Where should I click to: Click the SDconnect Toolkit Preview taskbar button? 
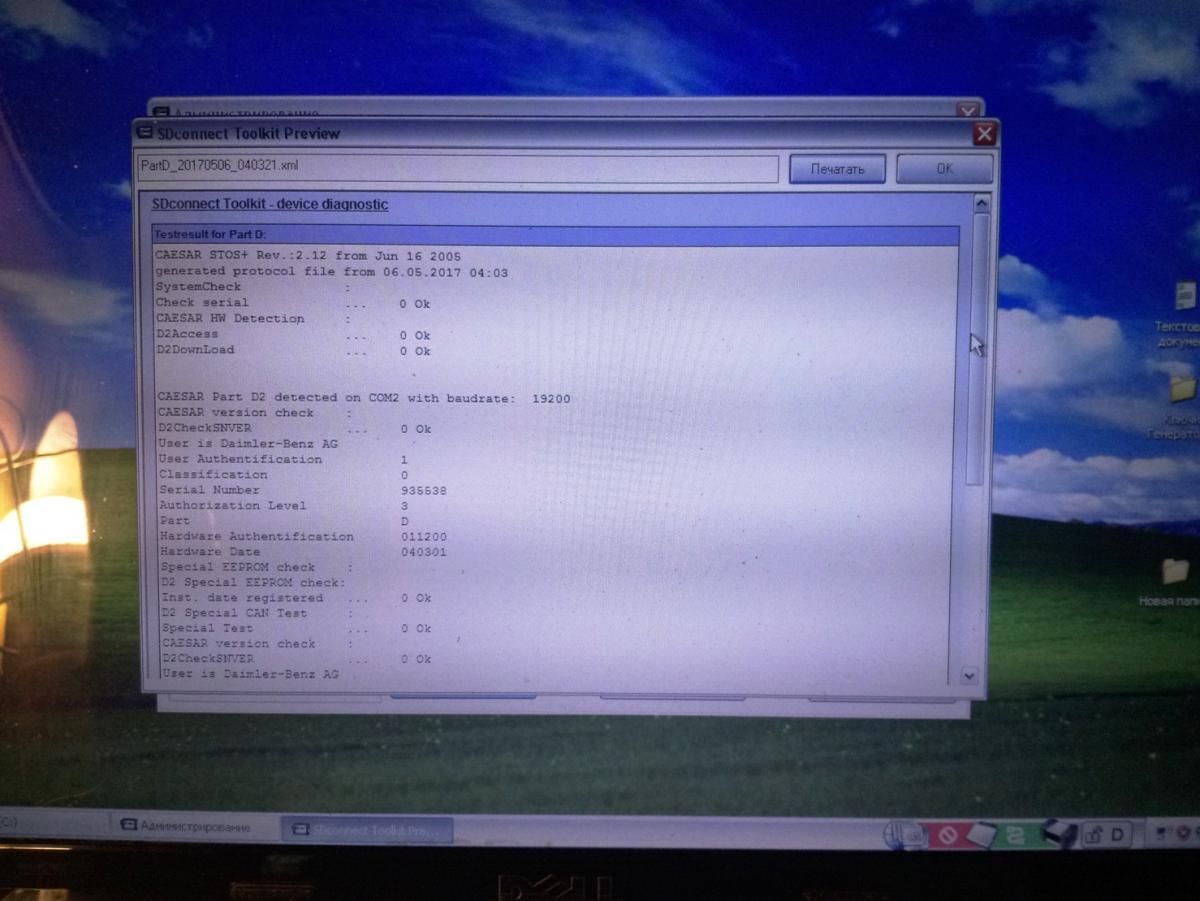(368, 830)
